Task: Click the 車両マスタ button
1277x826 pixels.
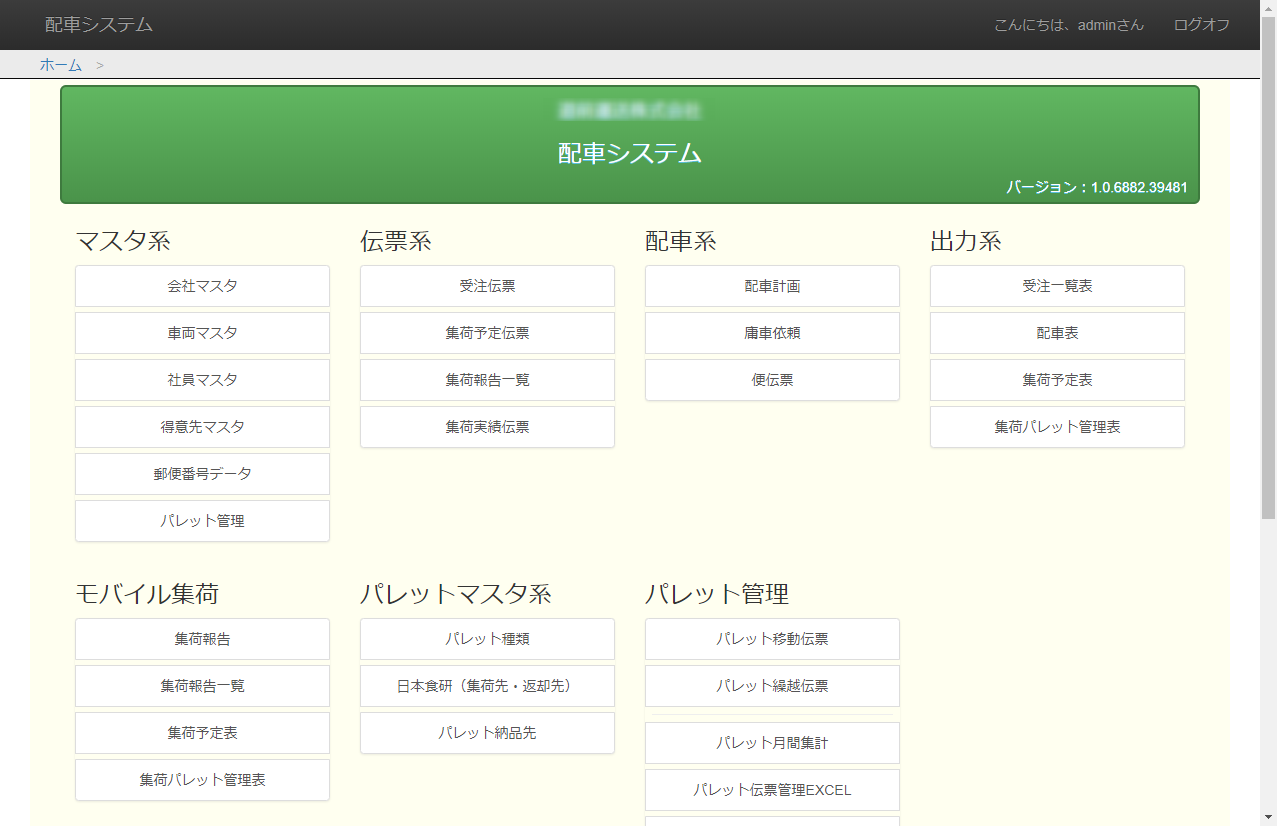Action: pyautogui.click(x=202, y=333)
